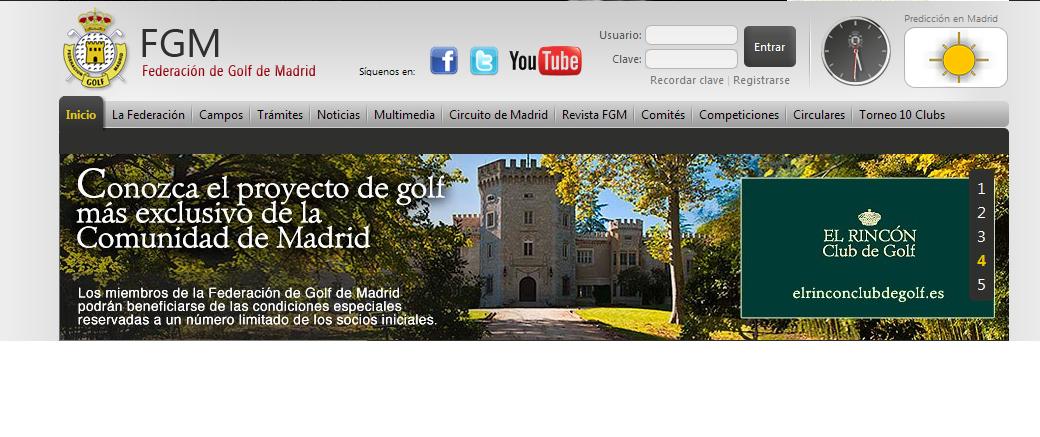1040x437 pixels.
Task: Open the Revista FGM menu item
Action: tap(594, 115)
